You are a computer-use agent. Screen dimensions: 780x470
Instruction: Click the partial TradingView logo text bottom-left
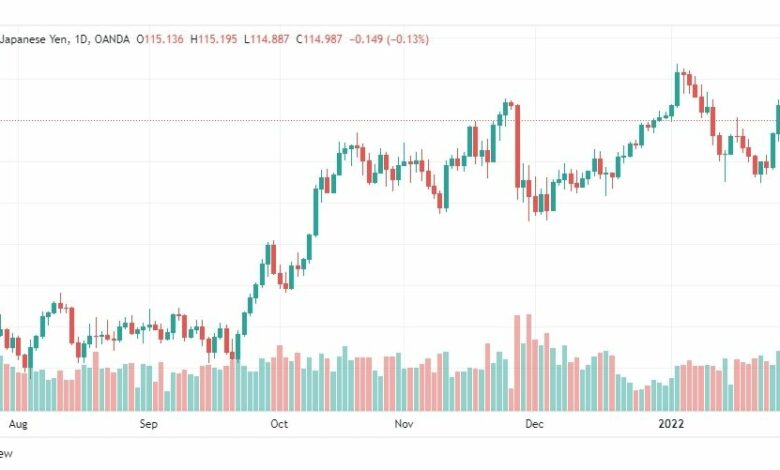6,454
